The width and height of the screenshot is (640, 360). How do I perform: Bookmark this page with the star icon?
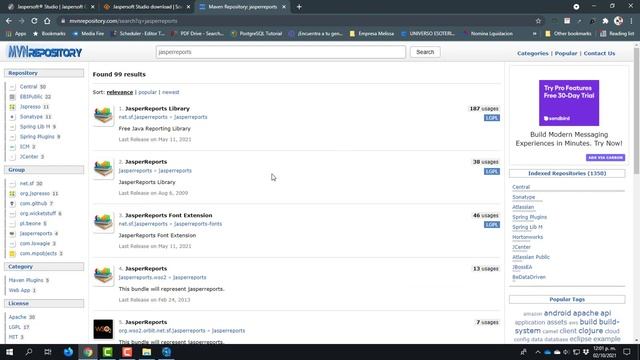[538, 21]
